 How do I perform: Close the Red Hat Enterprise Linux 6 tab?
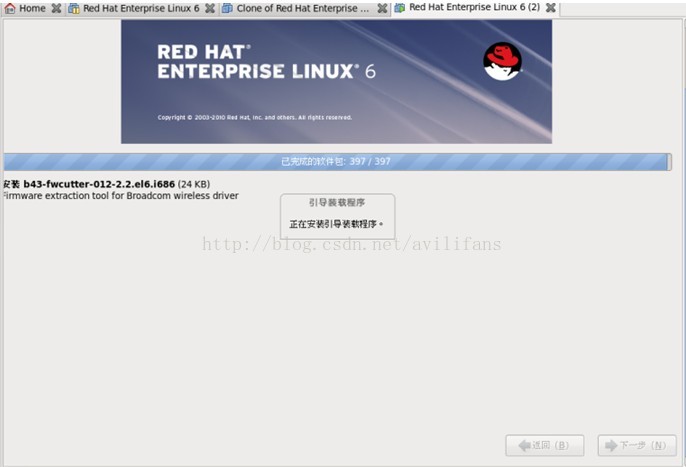(x=210, y=8)
